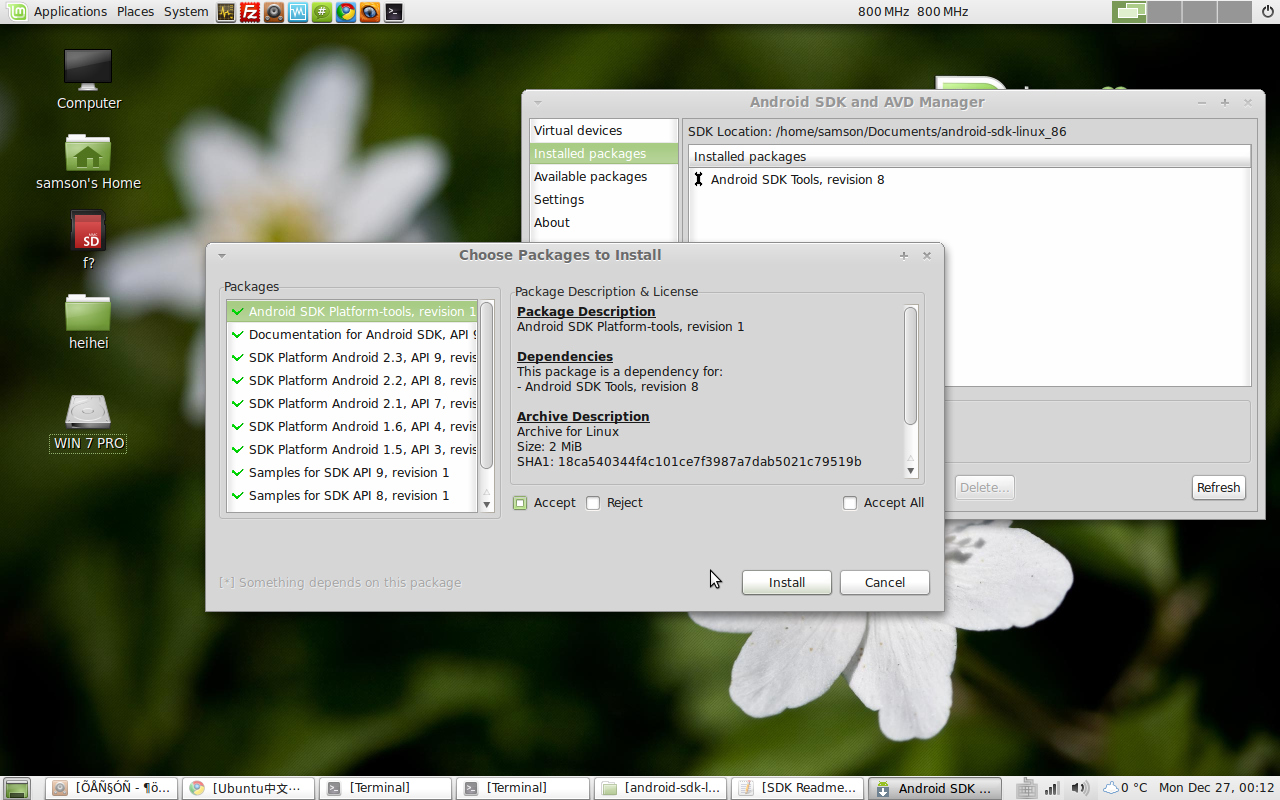Screen dimensions: 1280x800
Task: Select SDK Platform Android 2.2, API 8 package
Action: (x=352, y=381)
